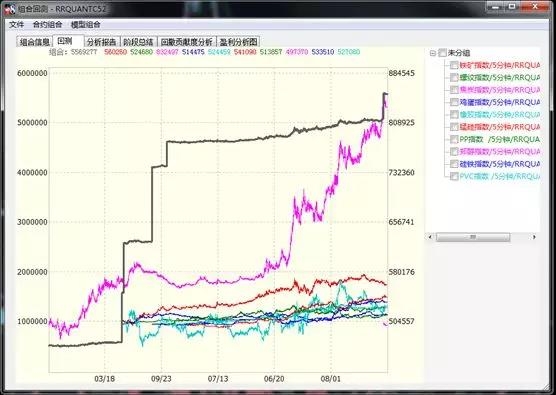556x395 pixels.
Task: Check the 未分组 group checkbox
Action: click(442, 53)
